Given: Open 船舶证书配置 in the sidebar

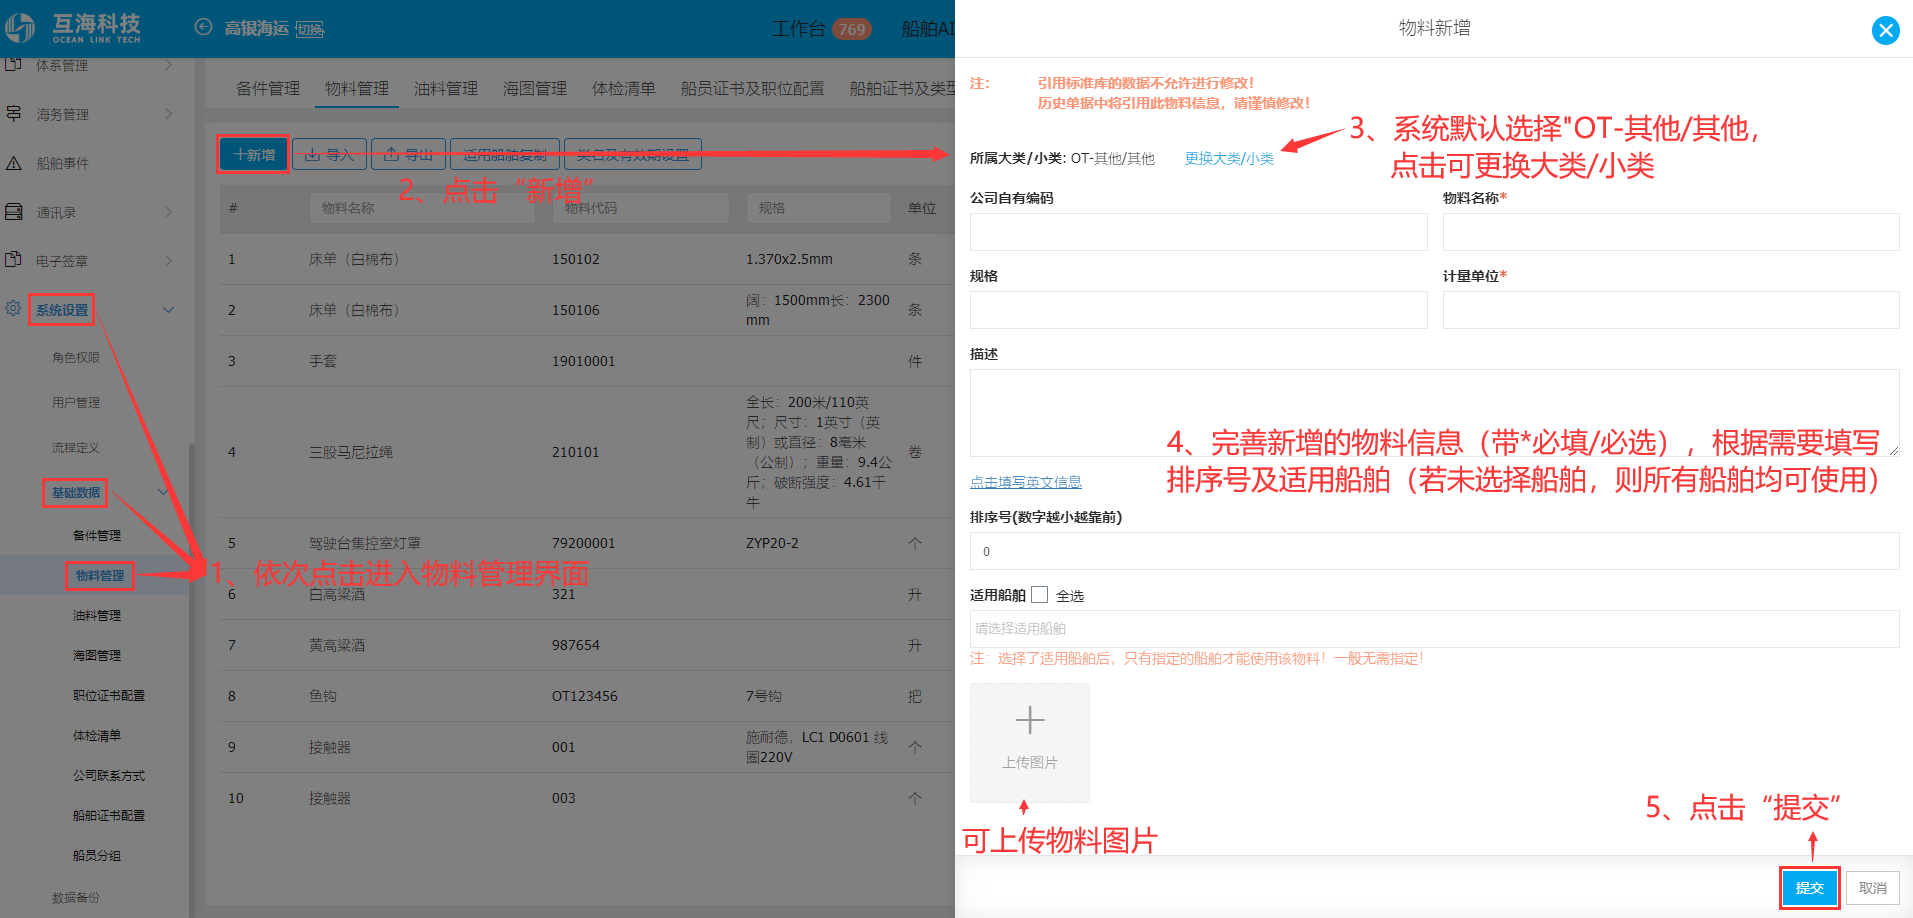Looking at the screenshot, I should coord(109,815).
